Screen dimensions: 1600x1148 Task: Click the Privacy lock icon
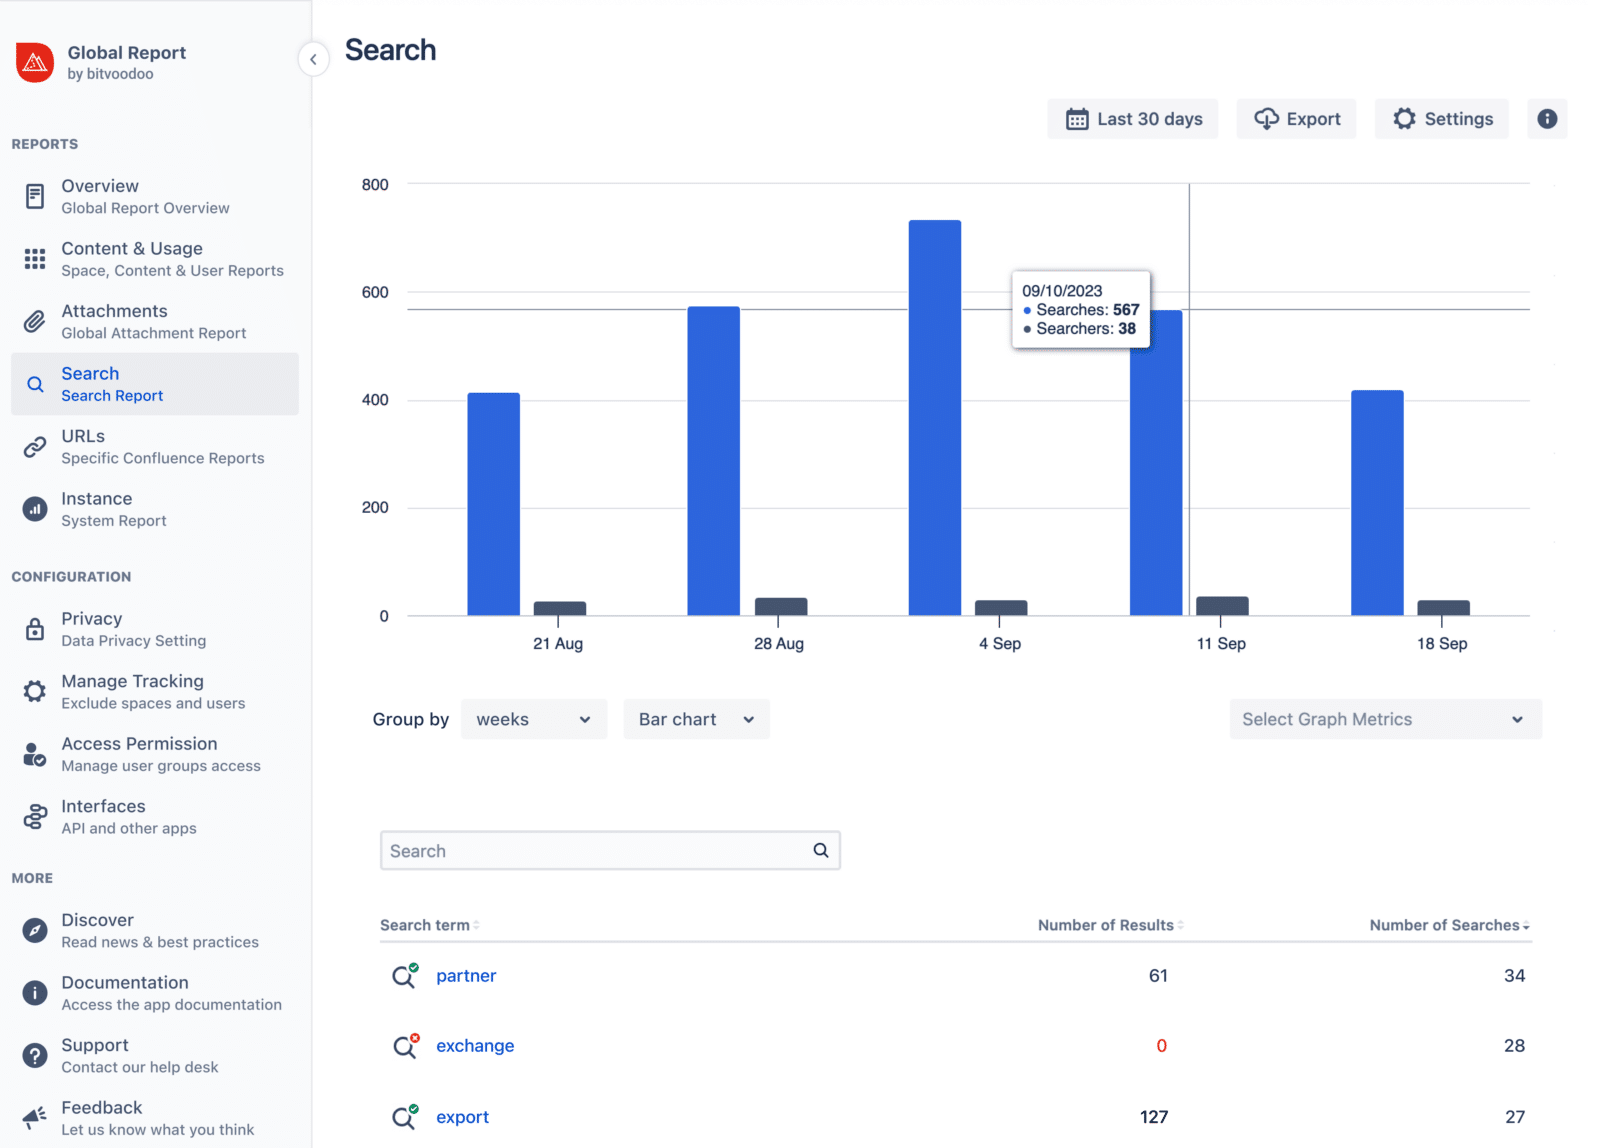coord(33,628)
